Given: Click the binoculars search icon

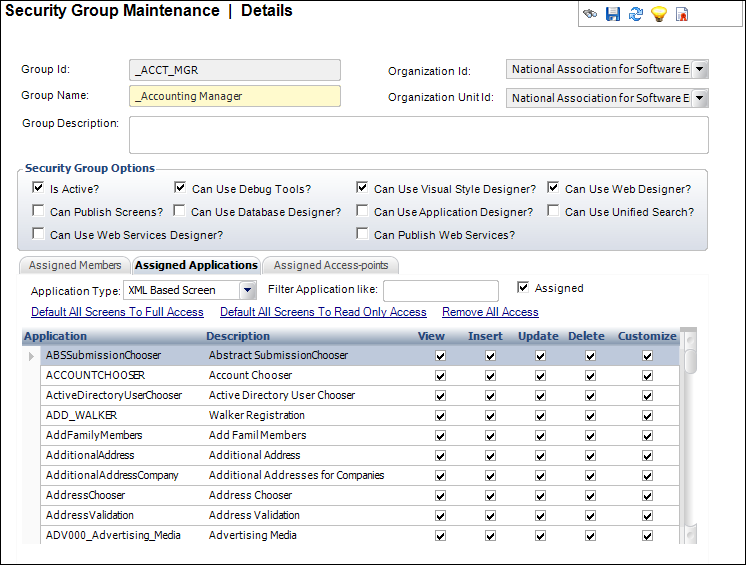Looking at the screenshot, I should coord(591,14).
